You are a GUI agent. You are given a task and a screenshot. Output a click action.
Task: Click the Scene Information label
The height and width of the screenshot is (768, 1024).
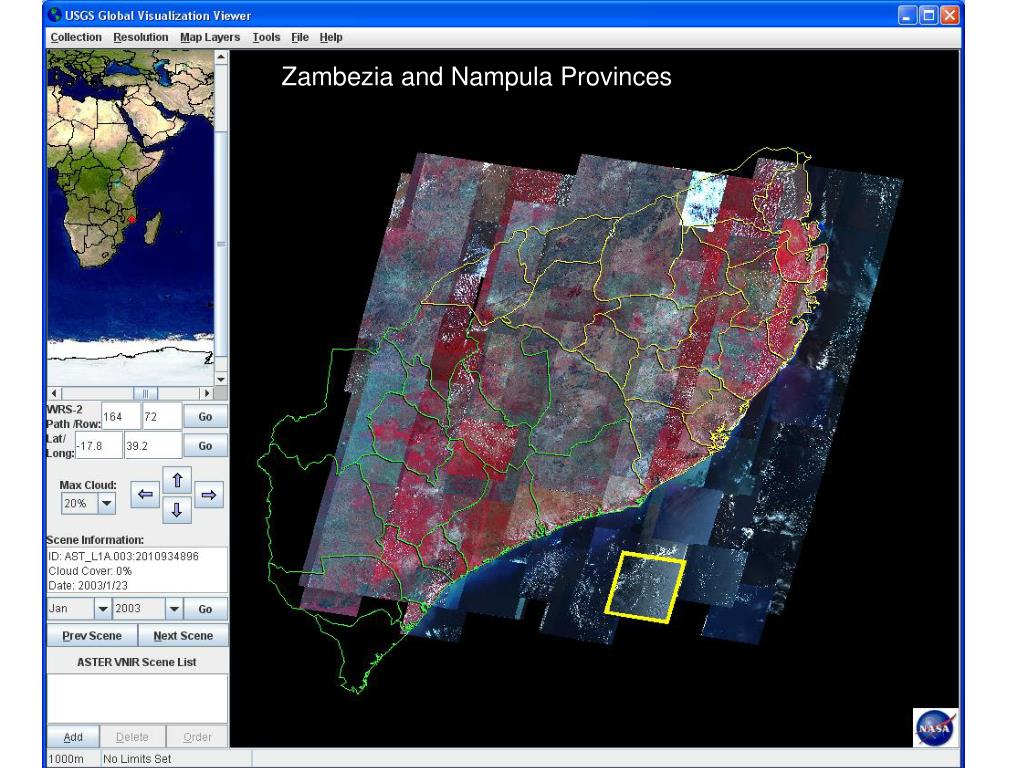click(95, 540)
